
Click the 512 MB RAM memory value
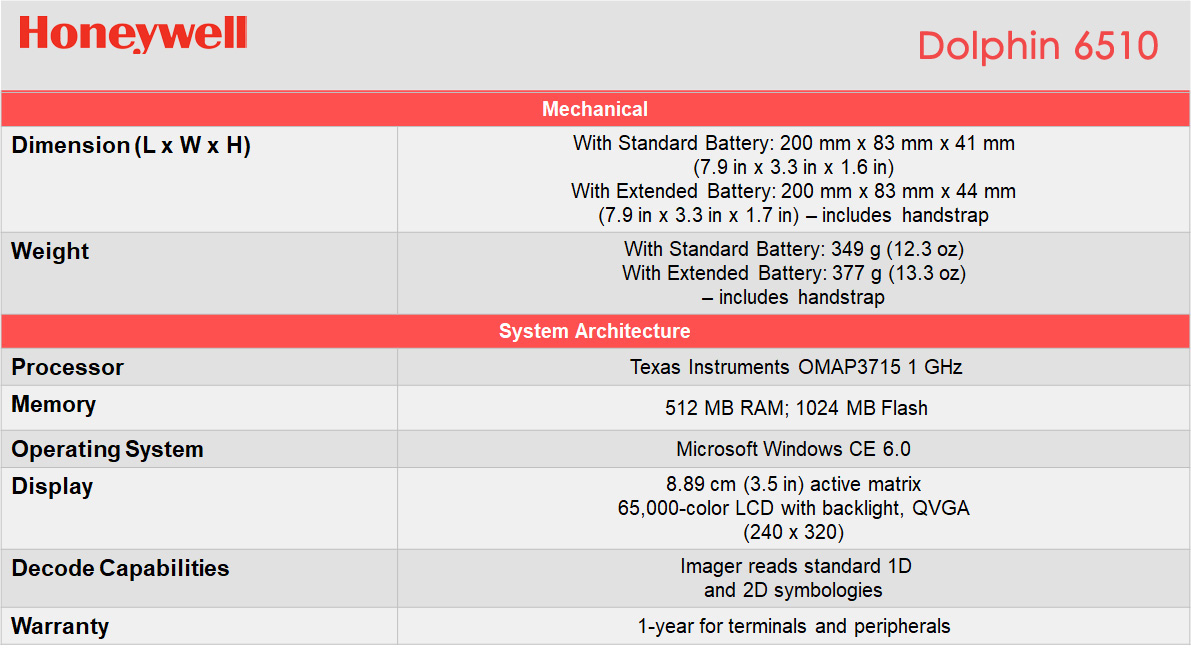(x=795, y=408)
